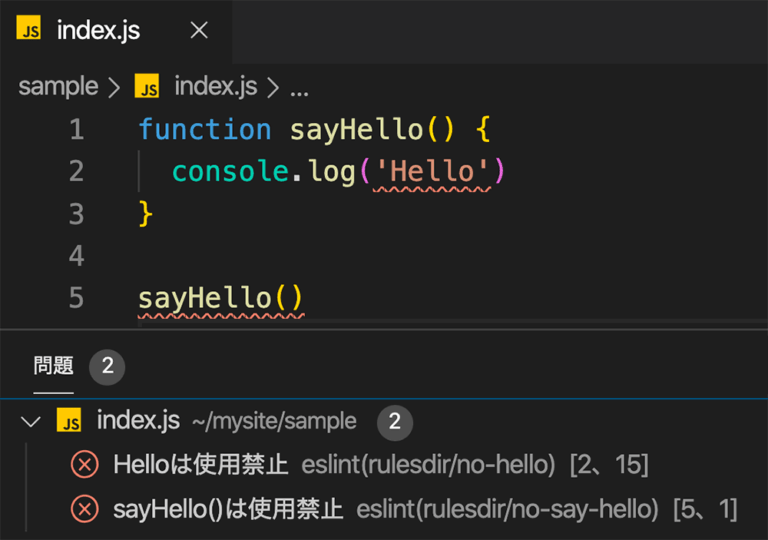This screenshot has width=768, height=540.
Task: Click line number 4 in gutter
Action: (x=76, y=256)
